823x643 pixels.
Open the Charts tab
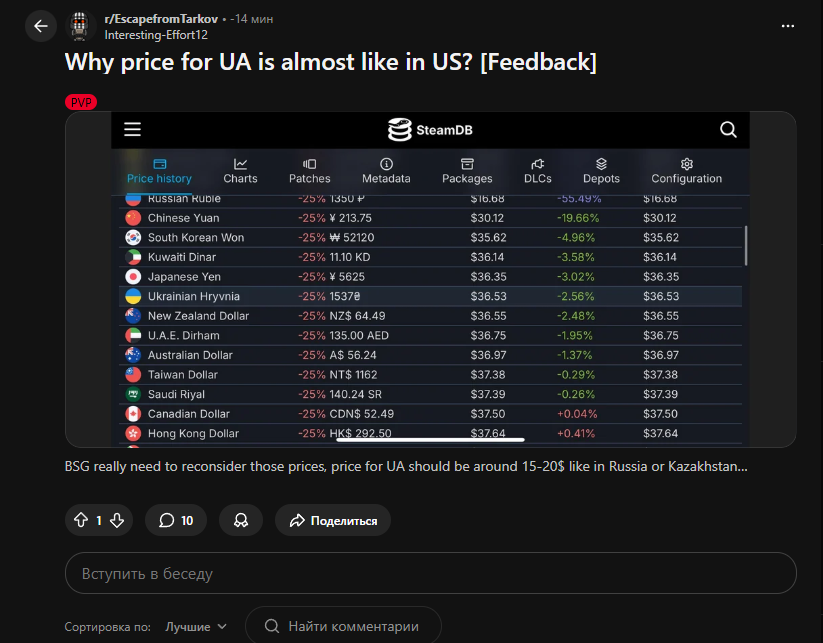click(x=240, y=170)
